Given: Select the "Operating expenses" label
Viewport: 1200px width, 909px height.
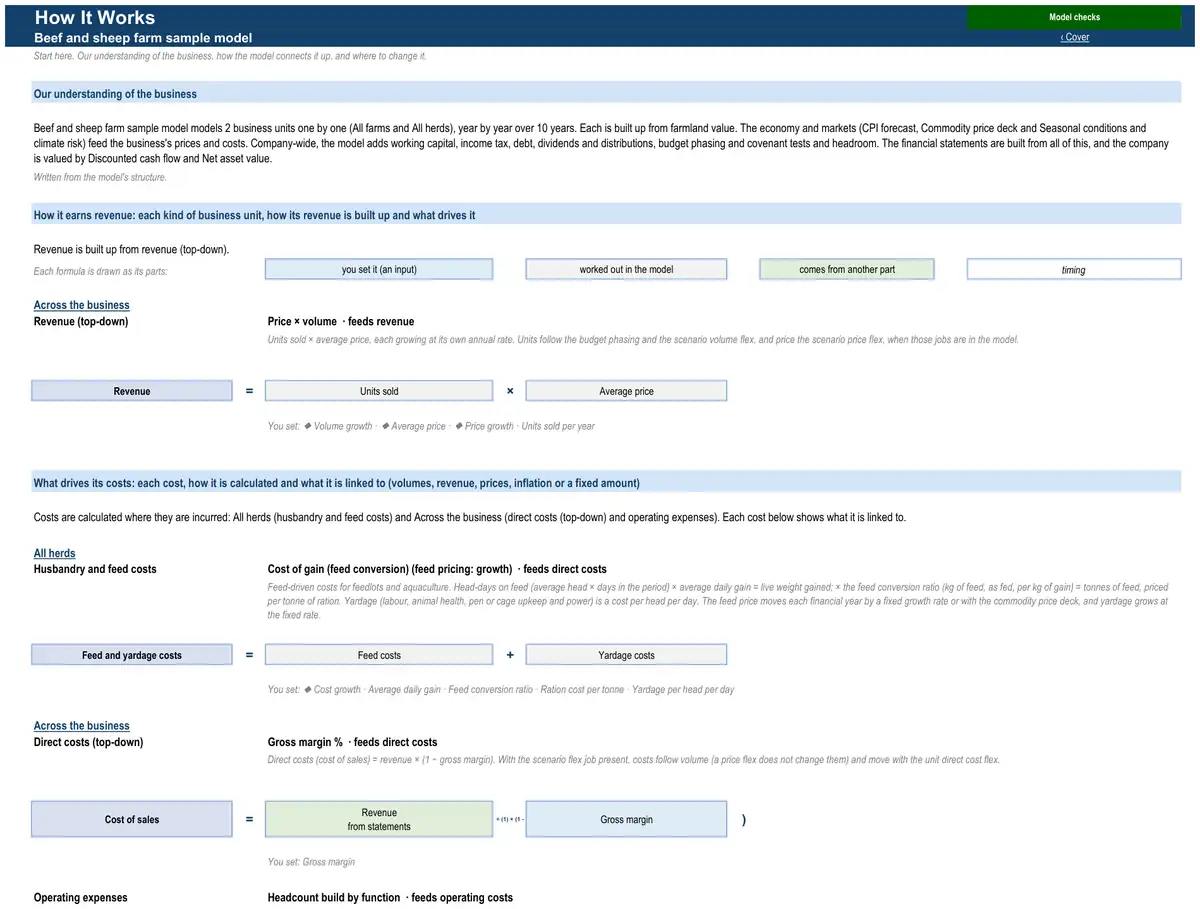Looking at the screenshot, I should pyautogui.click(x=81, y=898).
